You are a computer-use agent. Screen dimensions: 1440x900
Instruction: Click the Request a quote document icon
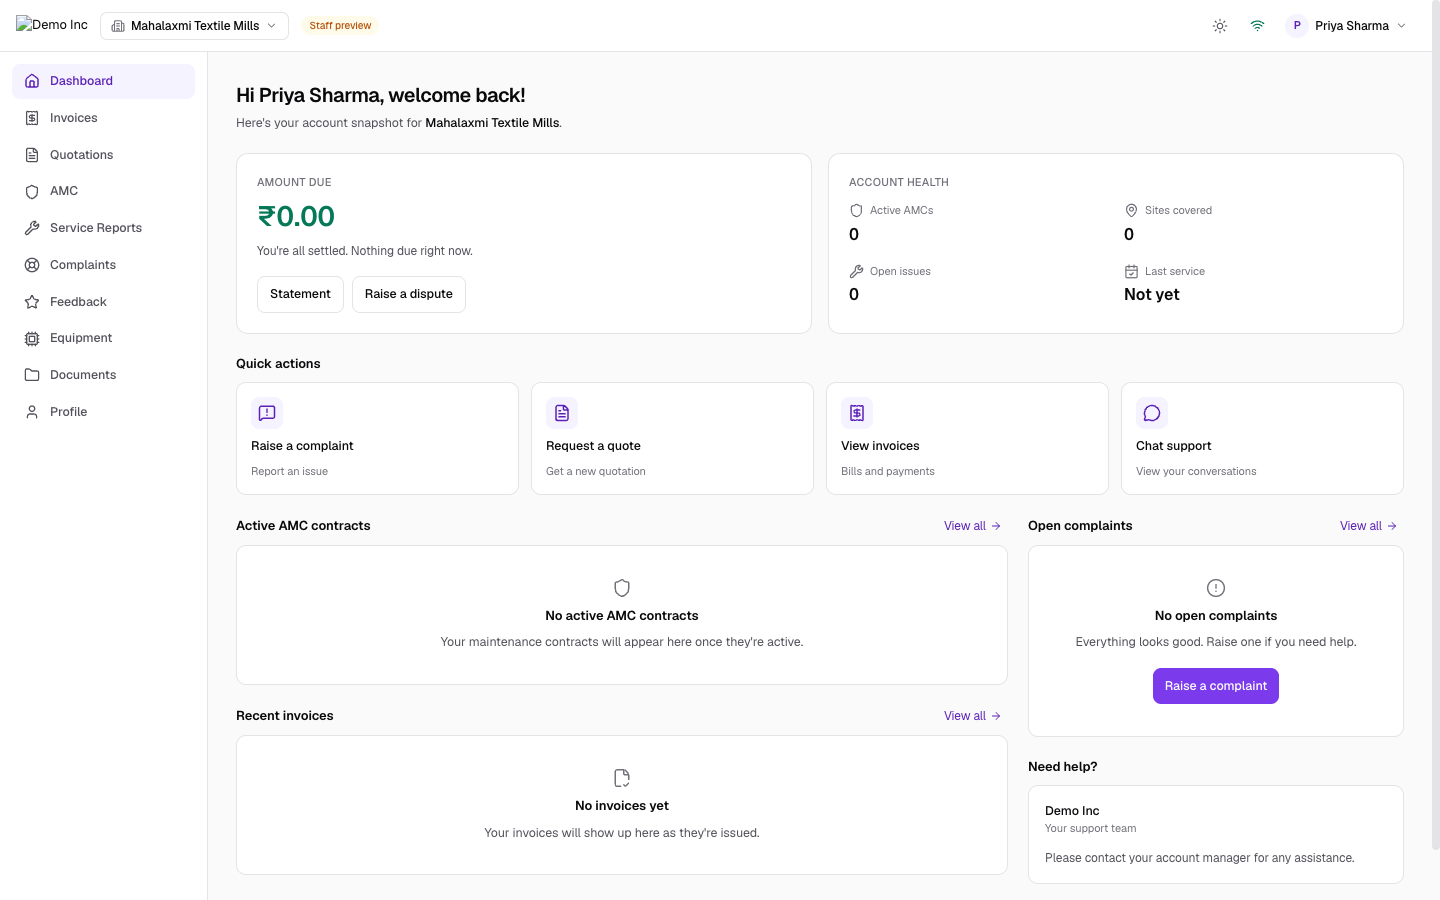562,413
